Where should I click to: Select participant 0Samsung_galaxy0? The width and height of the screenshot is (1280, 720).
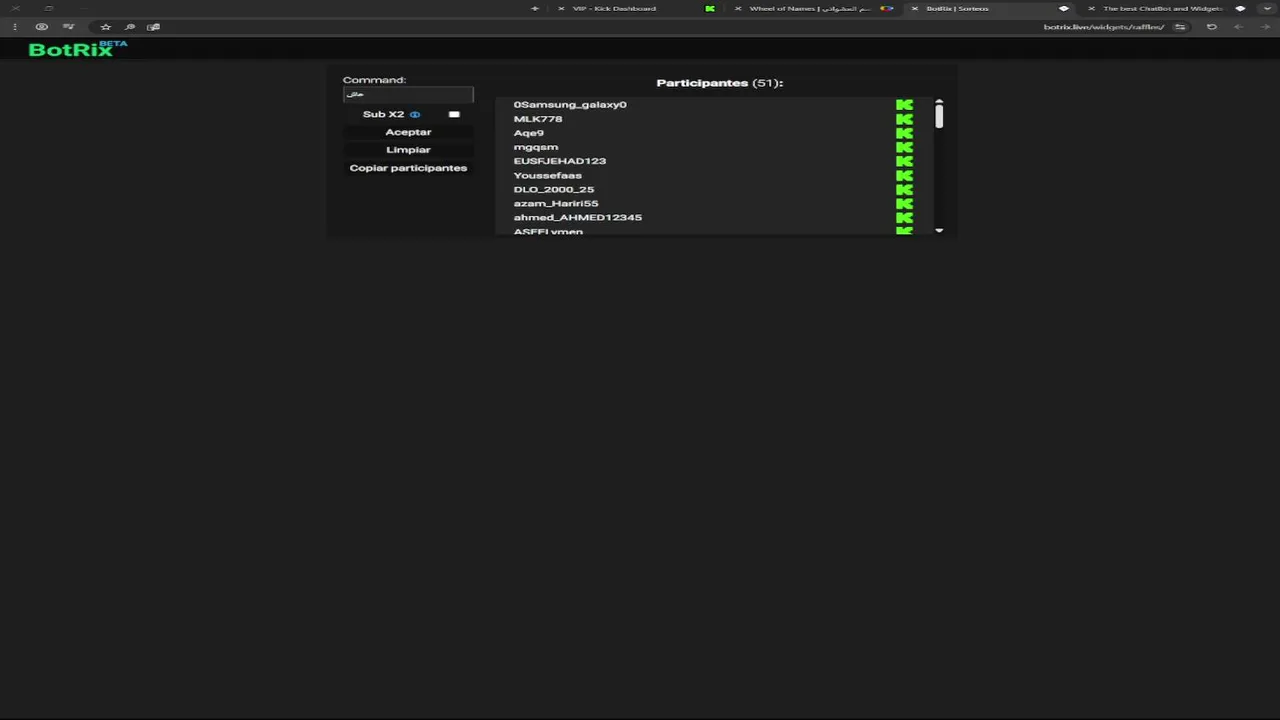coord(570,105)
